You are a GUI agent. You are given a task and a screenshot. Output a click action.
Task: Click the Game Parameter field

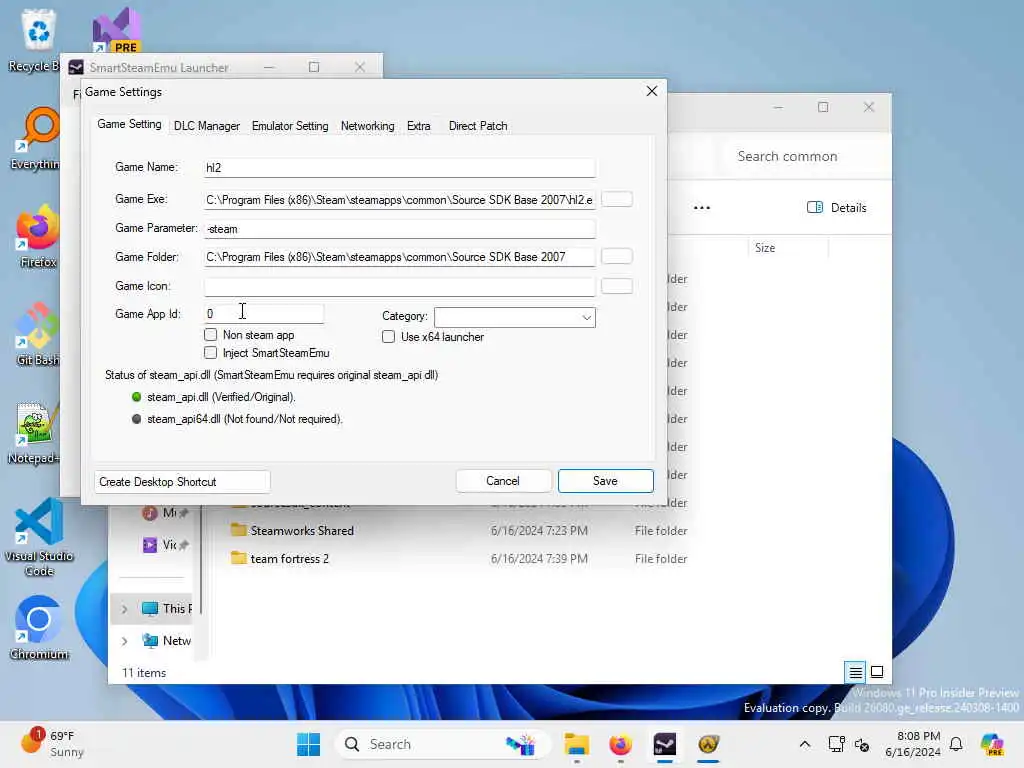(400, 229)
